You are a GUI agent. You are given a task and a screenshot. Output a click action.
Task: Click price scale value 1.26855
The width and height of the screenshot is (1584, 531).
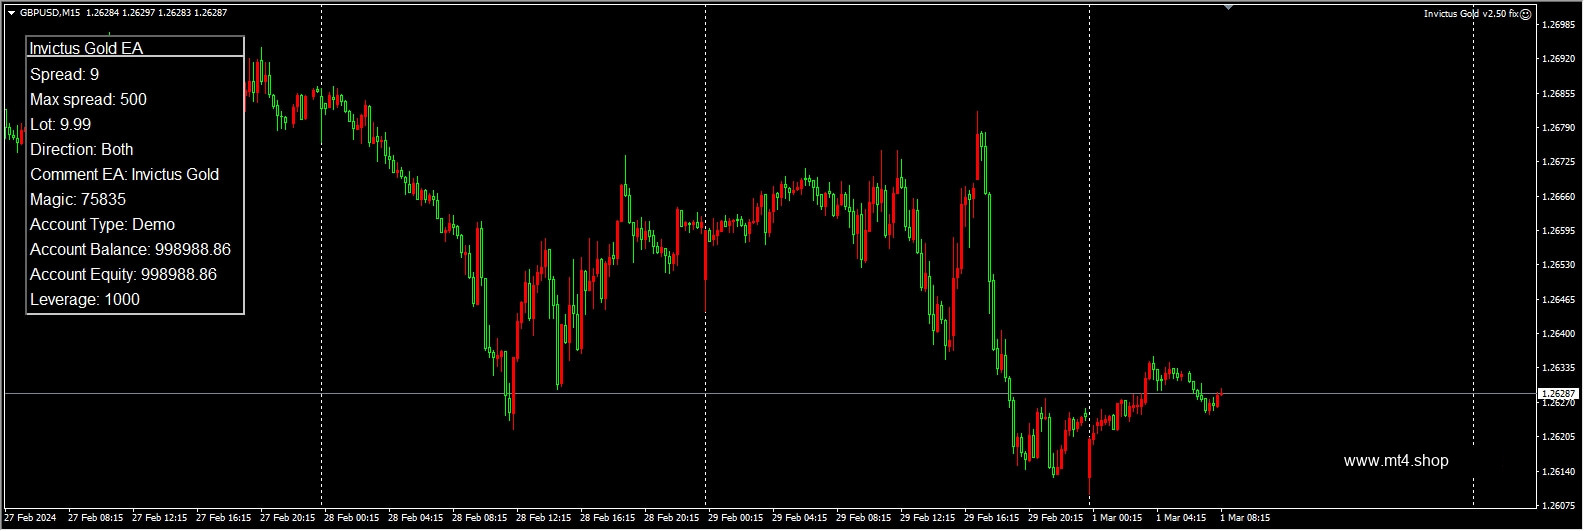(x=1560, y=93)
